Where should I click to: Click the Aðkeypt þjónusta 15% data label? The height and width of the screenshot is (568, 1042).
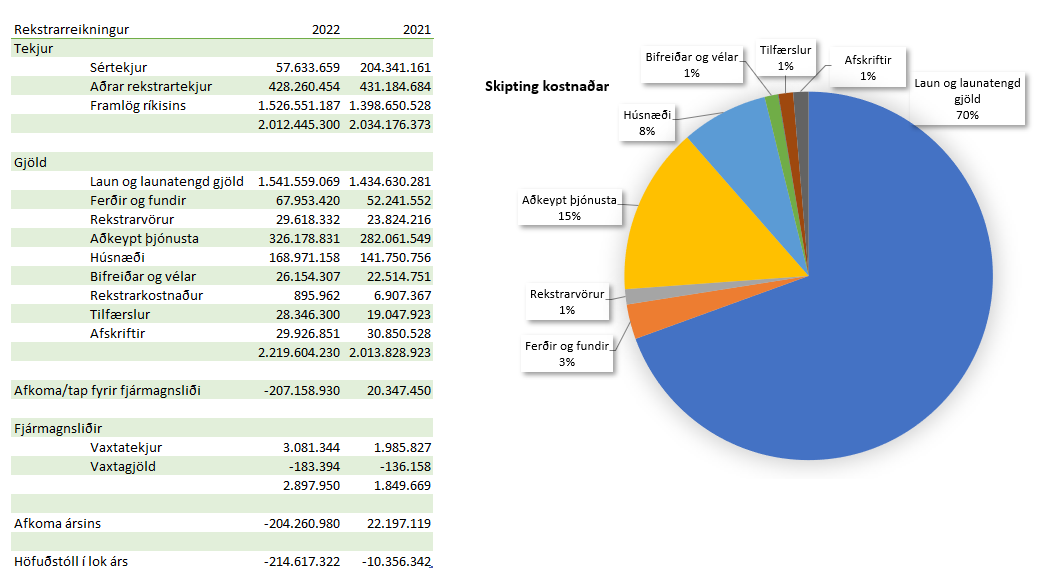click(570, 208)
